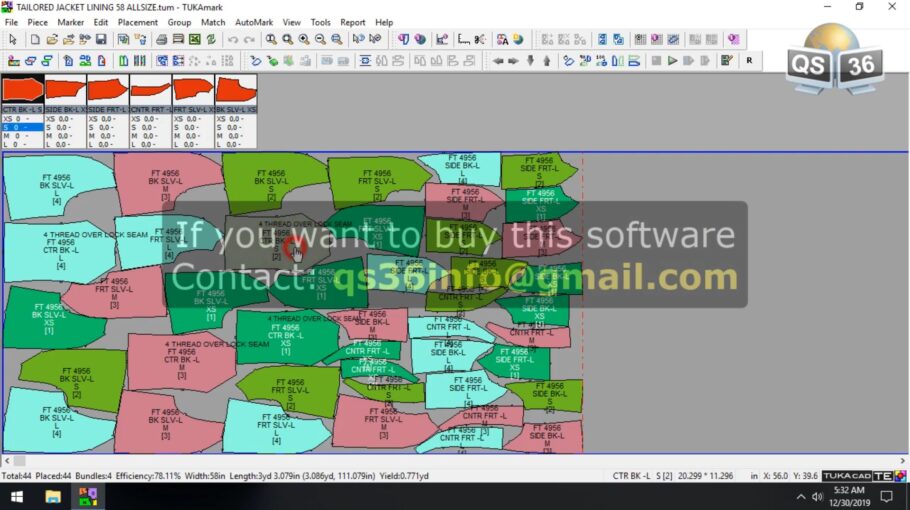Click pink BK SLV-L M piece in marker
Viewport: 910px width, 510px height.
pos(167,180)
